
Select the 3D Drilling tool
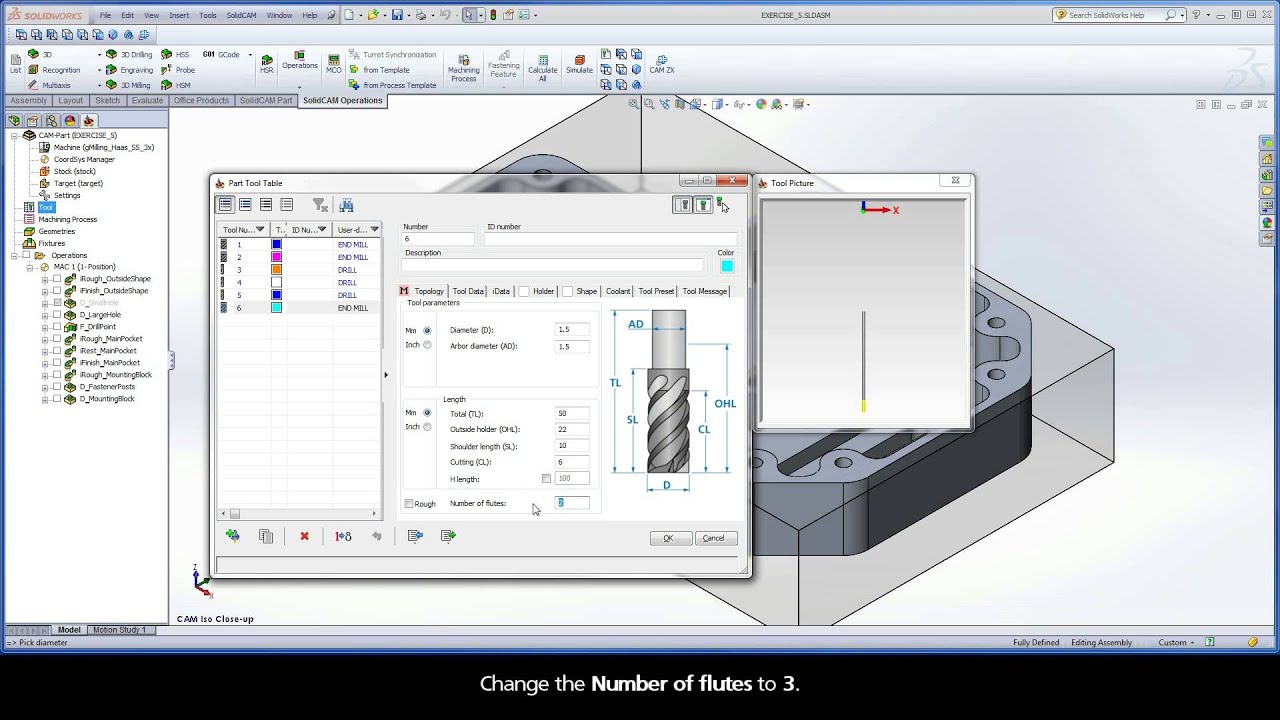[x=130, y=55]
